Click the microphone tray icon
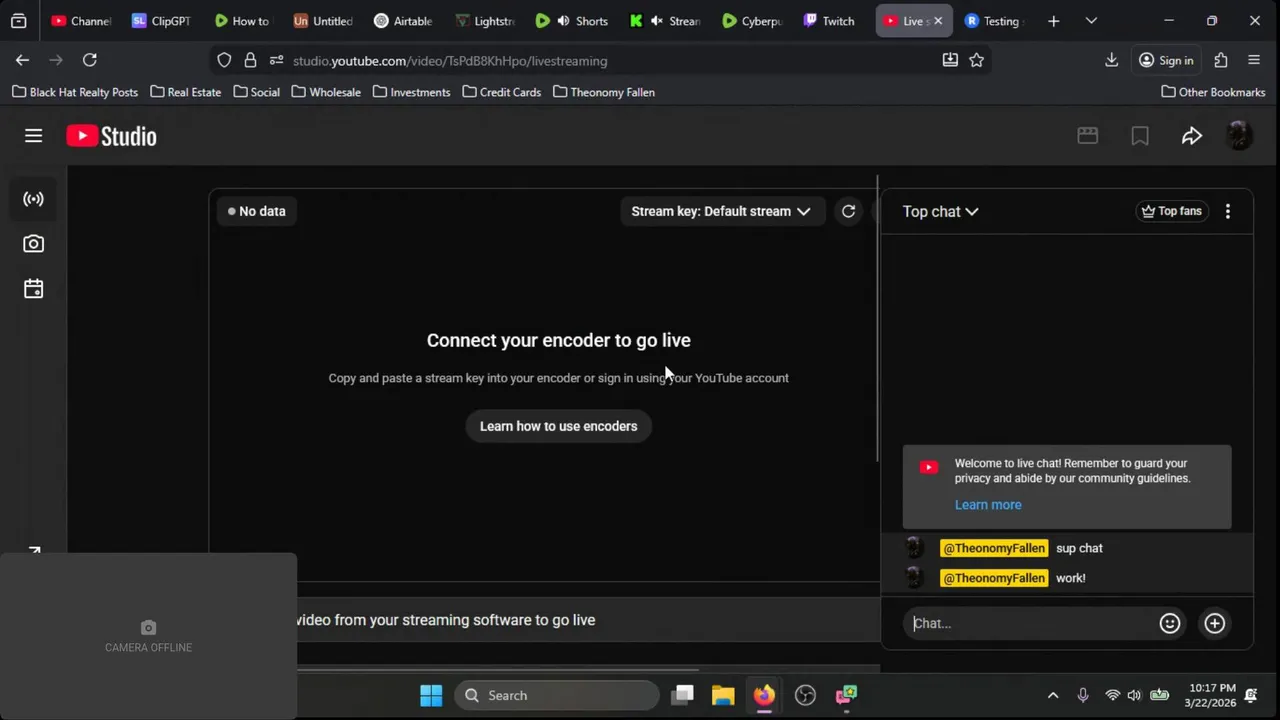 1082,695
